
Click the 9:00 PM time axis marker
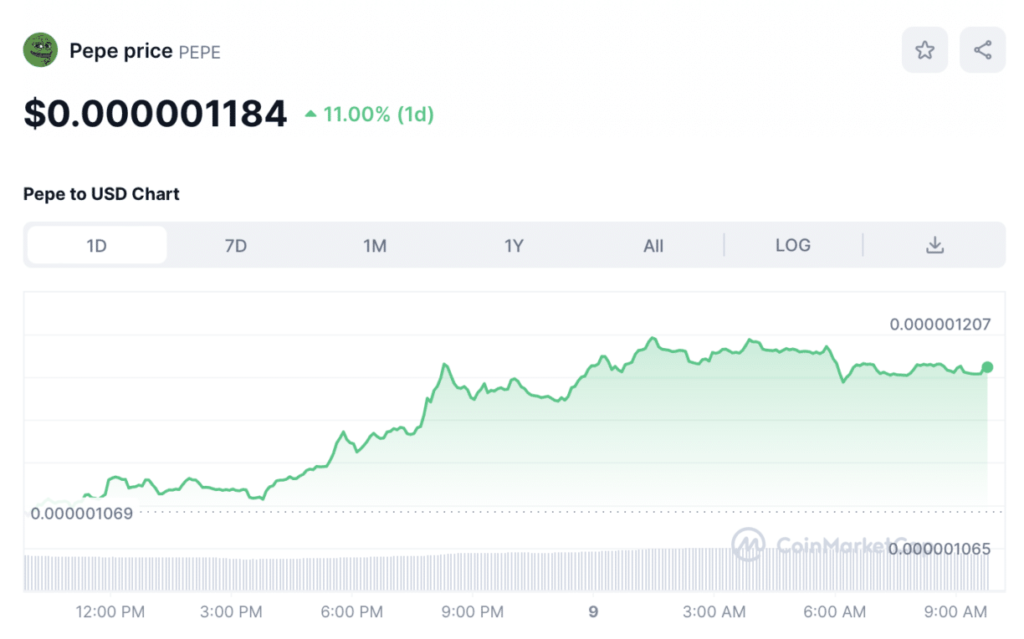[472, 611]
